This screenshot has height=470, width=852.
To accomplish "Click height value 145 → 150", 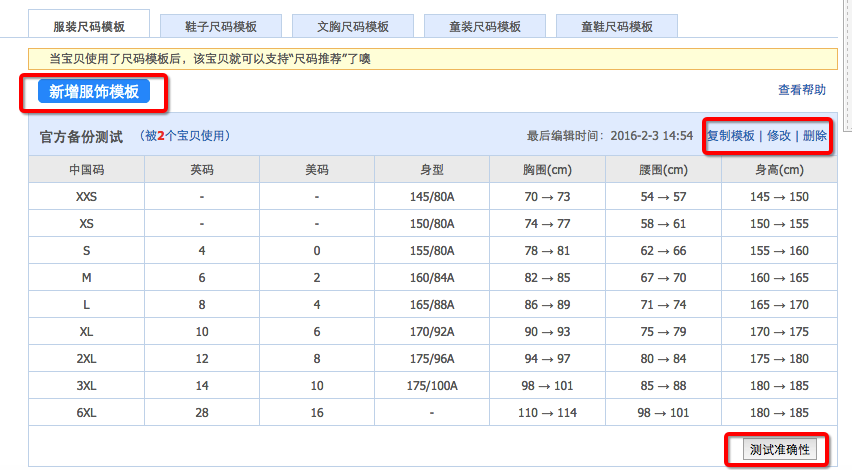I will 779,197.
